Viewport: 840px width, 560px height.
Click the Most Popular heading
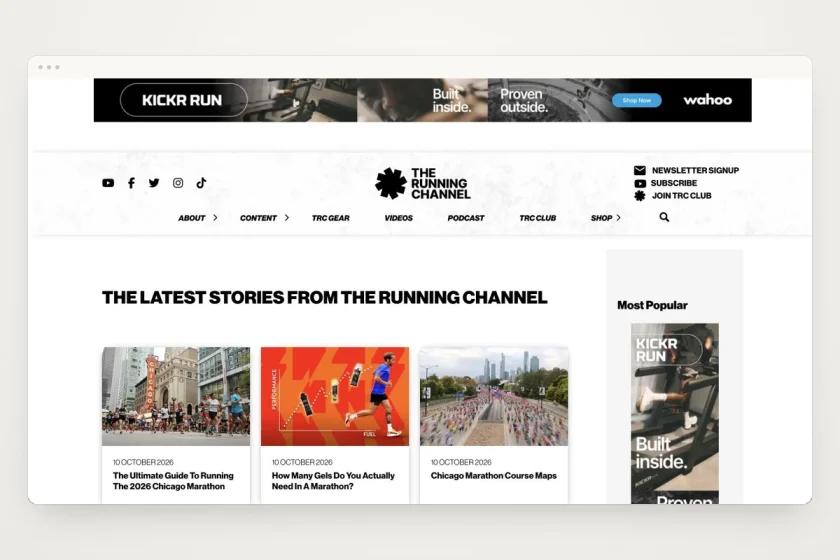tap(652, 305)
